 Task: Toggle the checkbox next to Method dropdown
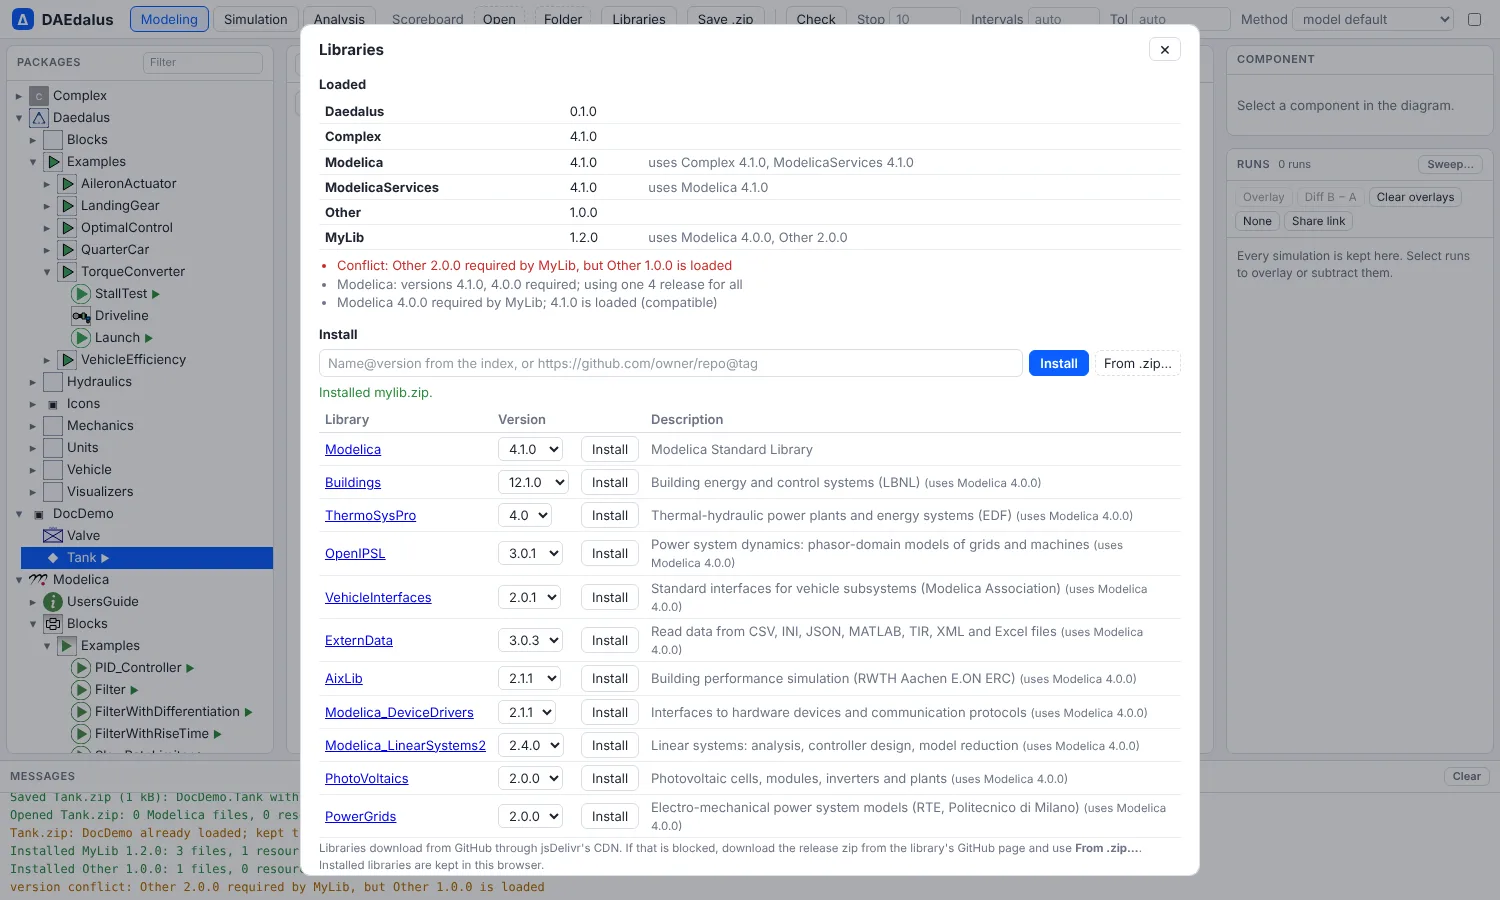(x=1474, y=19)
